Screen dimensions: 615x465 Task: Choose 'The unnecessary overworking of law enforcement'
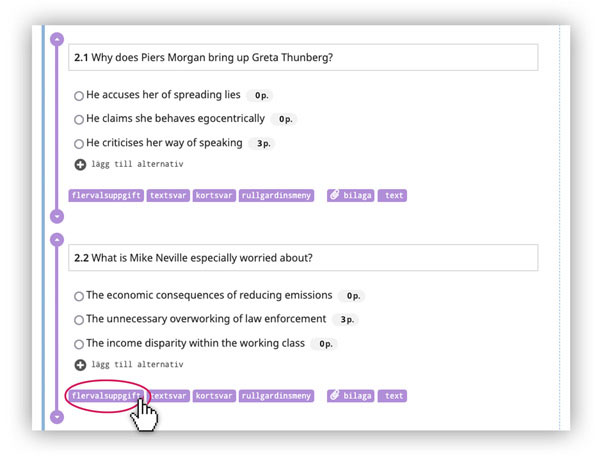(x=79, y=320)
